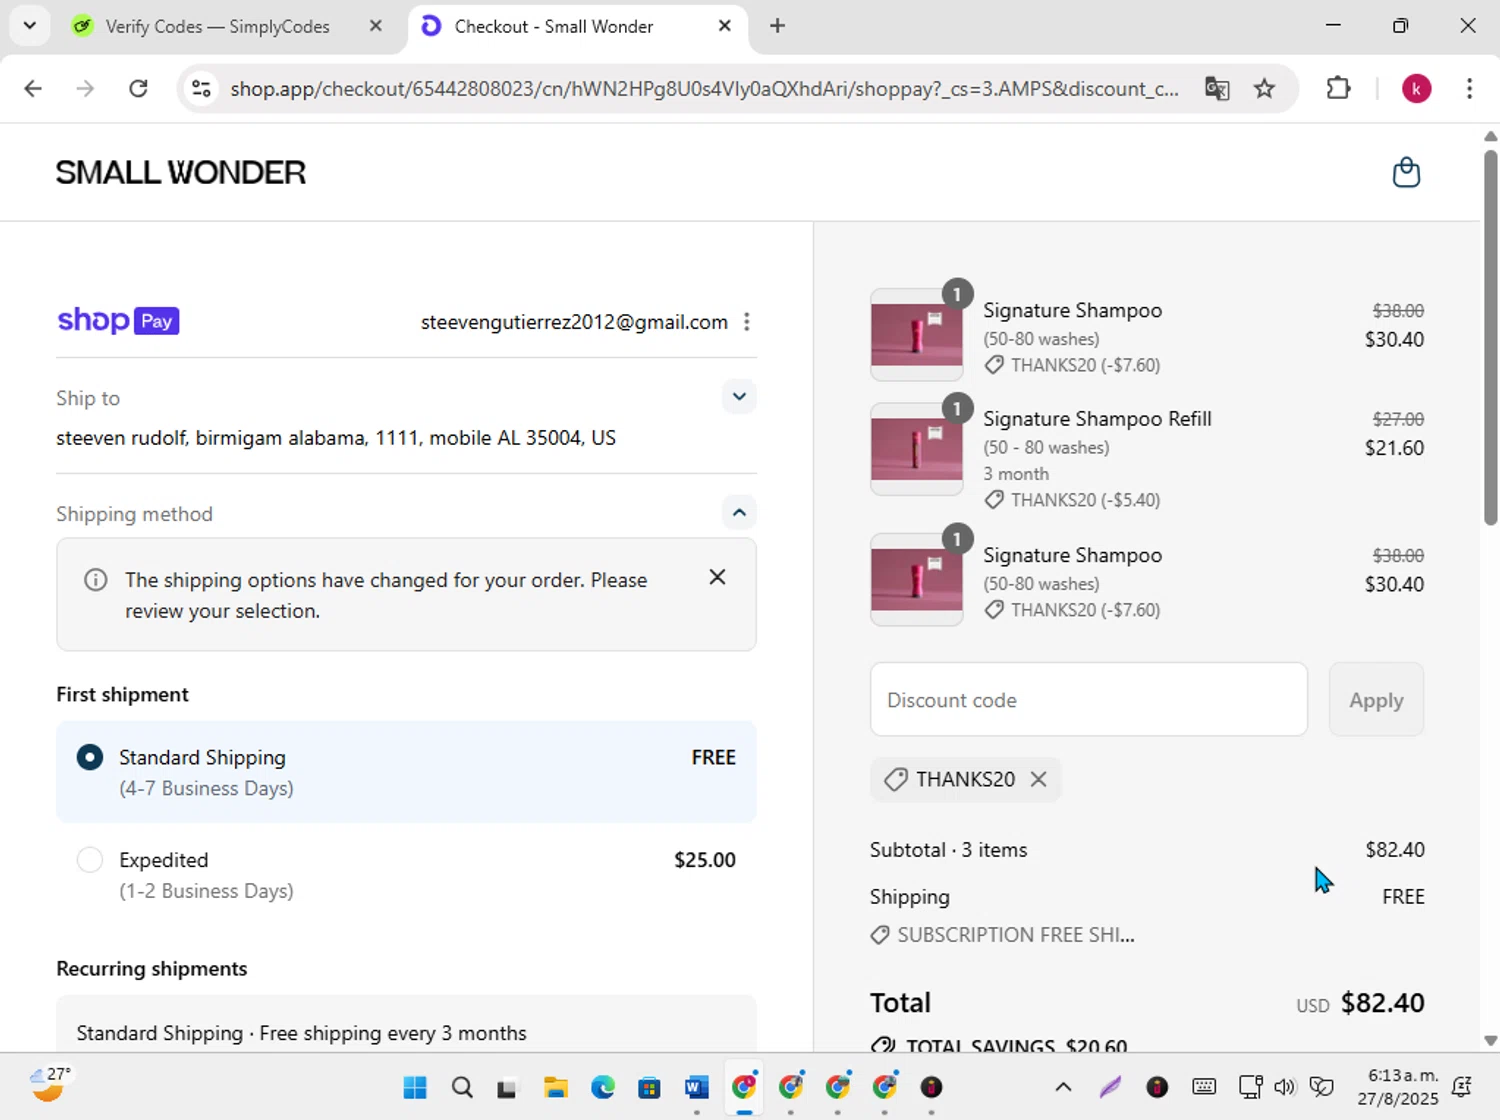Click the info icon in shipping notice

tap(96, 580)
